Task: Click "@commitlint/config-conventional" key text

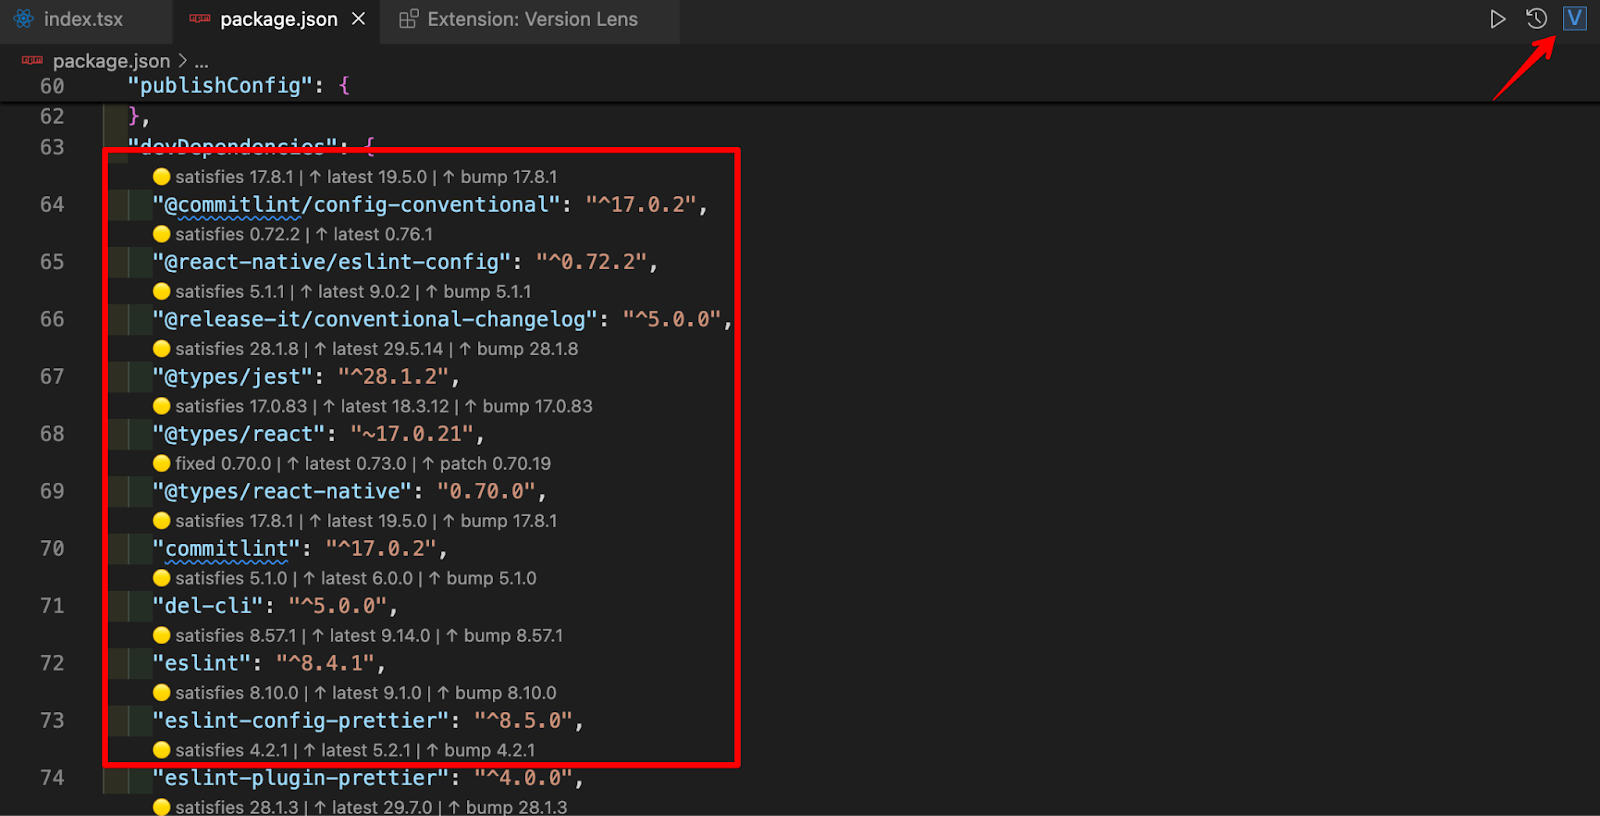Action: (357, 205)
